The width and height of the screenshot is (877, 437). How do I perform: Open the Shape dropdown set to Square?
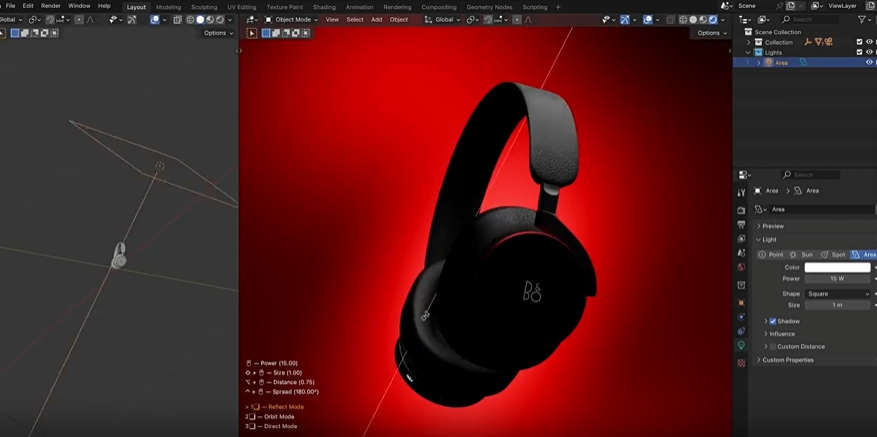point(837,294)
